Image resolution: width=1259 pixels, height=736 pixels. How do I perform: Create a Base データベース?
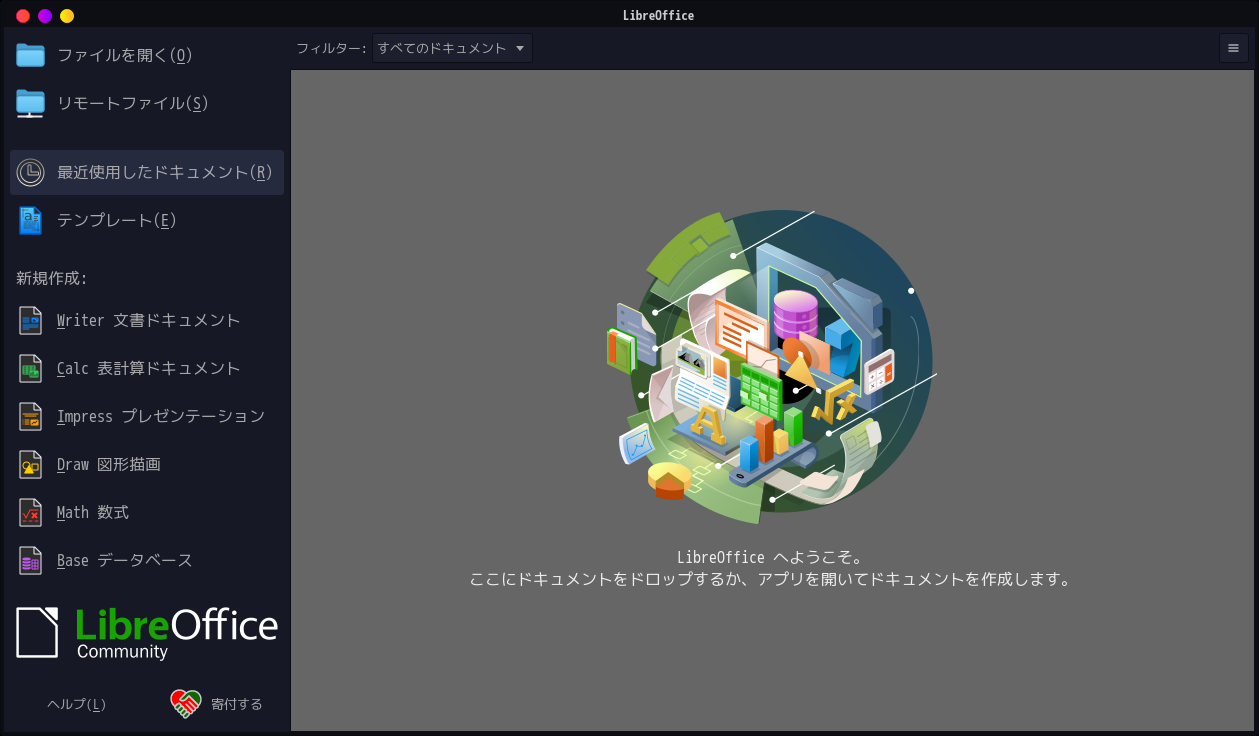147,560
